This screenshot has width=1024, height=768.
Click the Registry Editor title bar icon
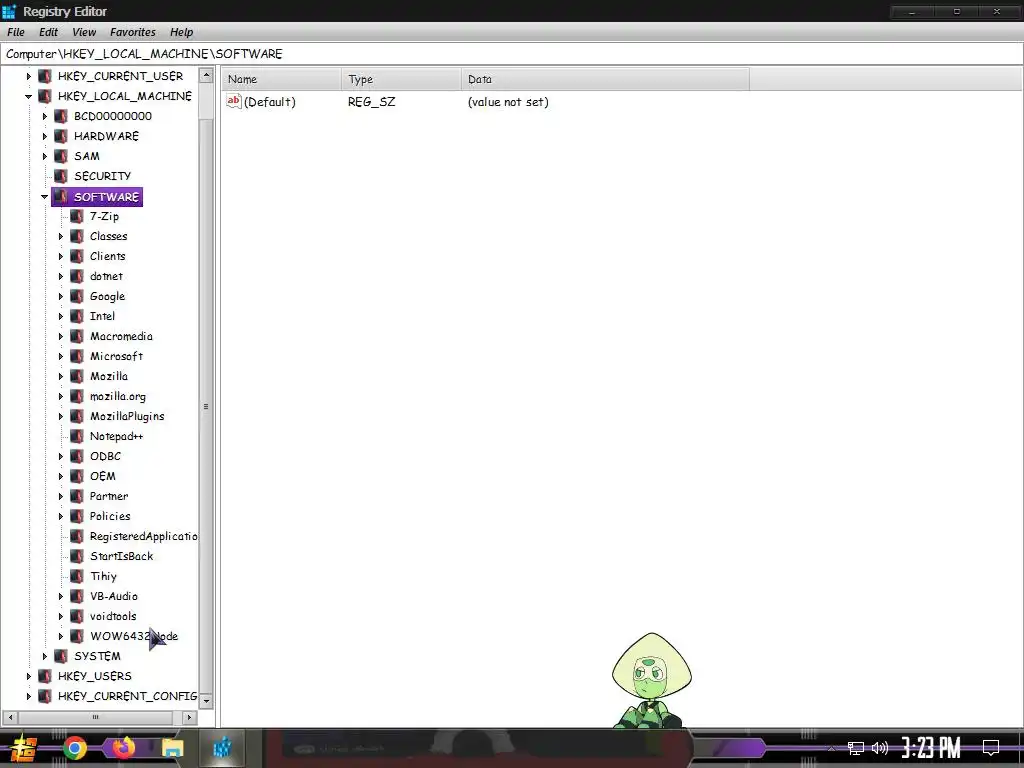click(x=9, y=11)
